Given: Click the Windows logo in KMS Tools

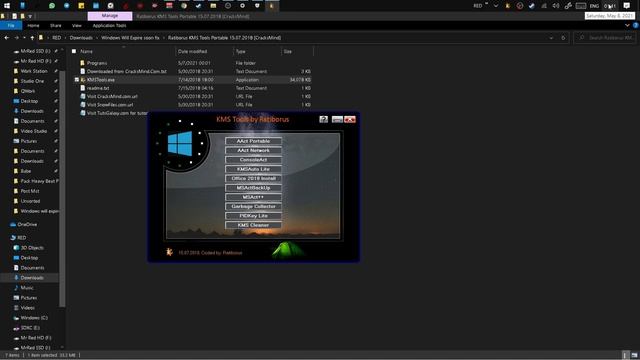Looking at the screenshot, I should click(x=180, y=143).
